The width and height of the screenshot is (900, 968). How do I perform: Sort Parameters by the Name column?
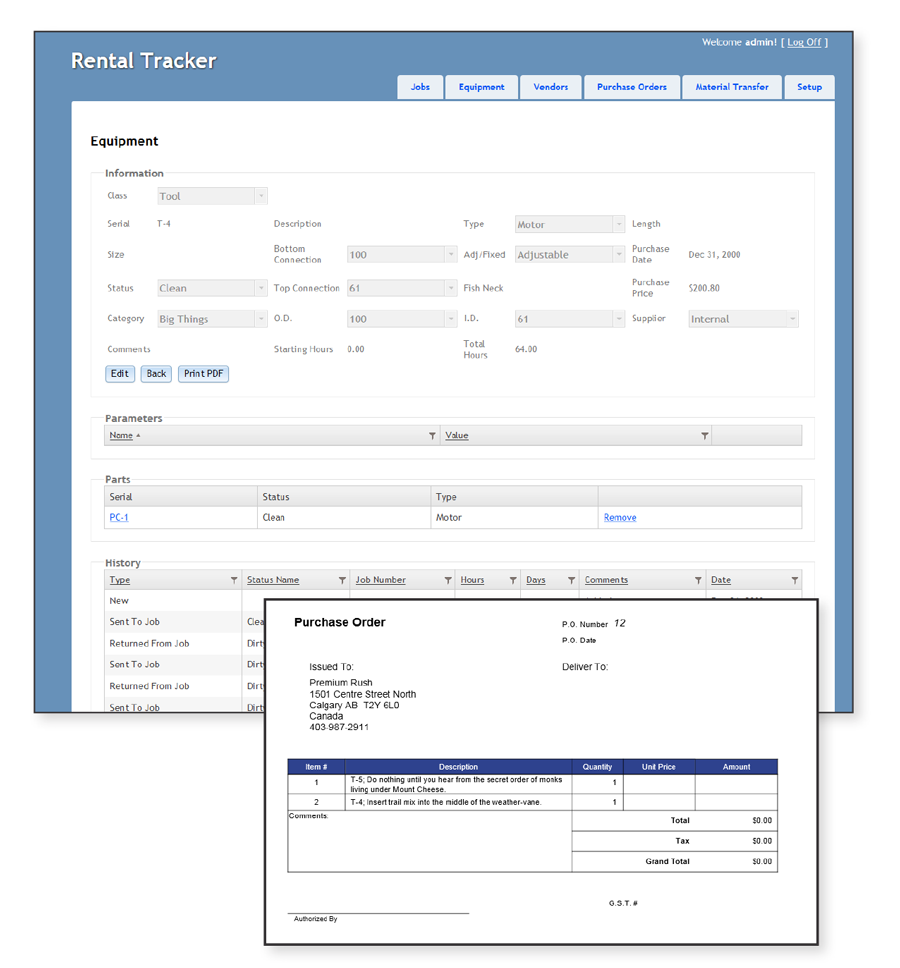[121, 435]
